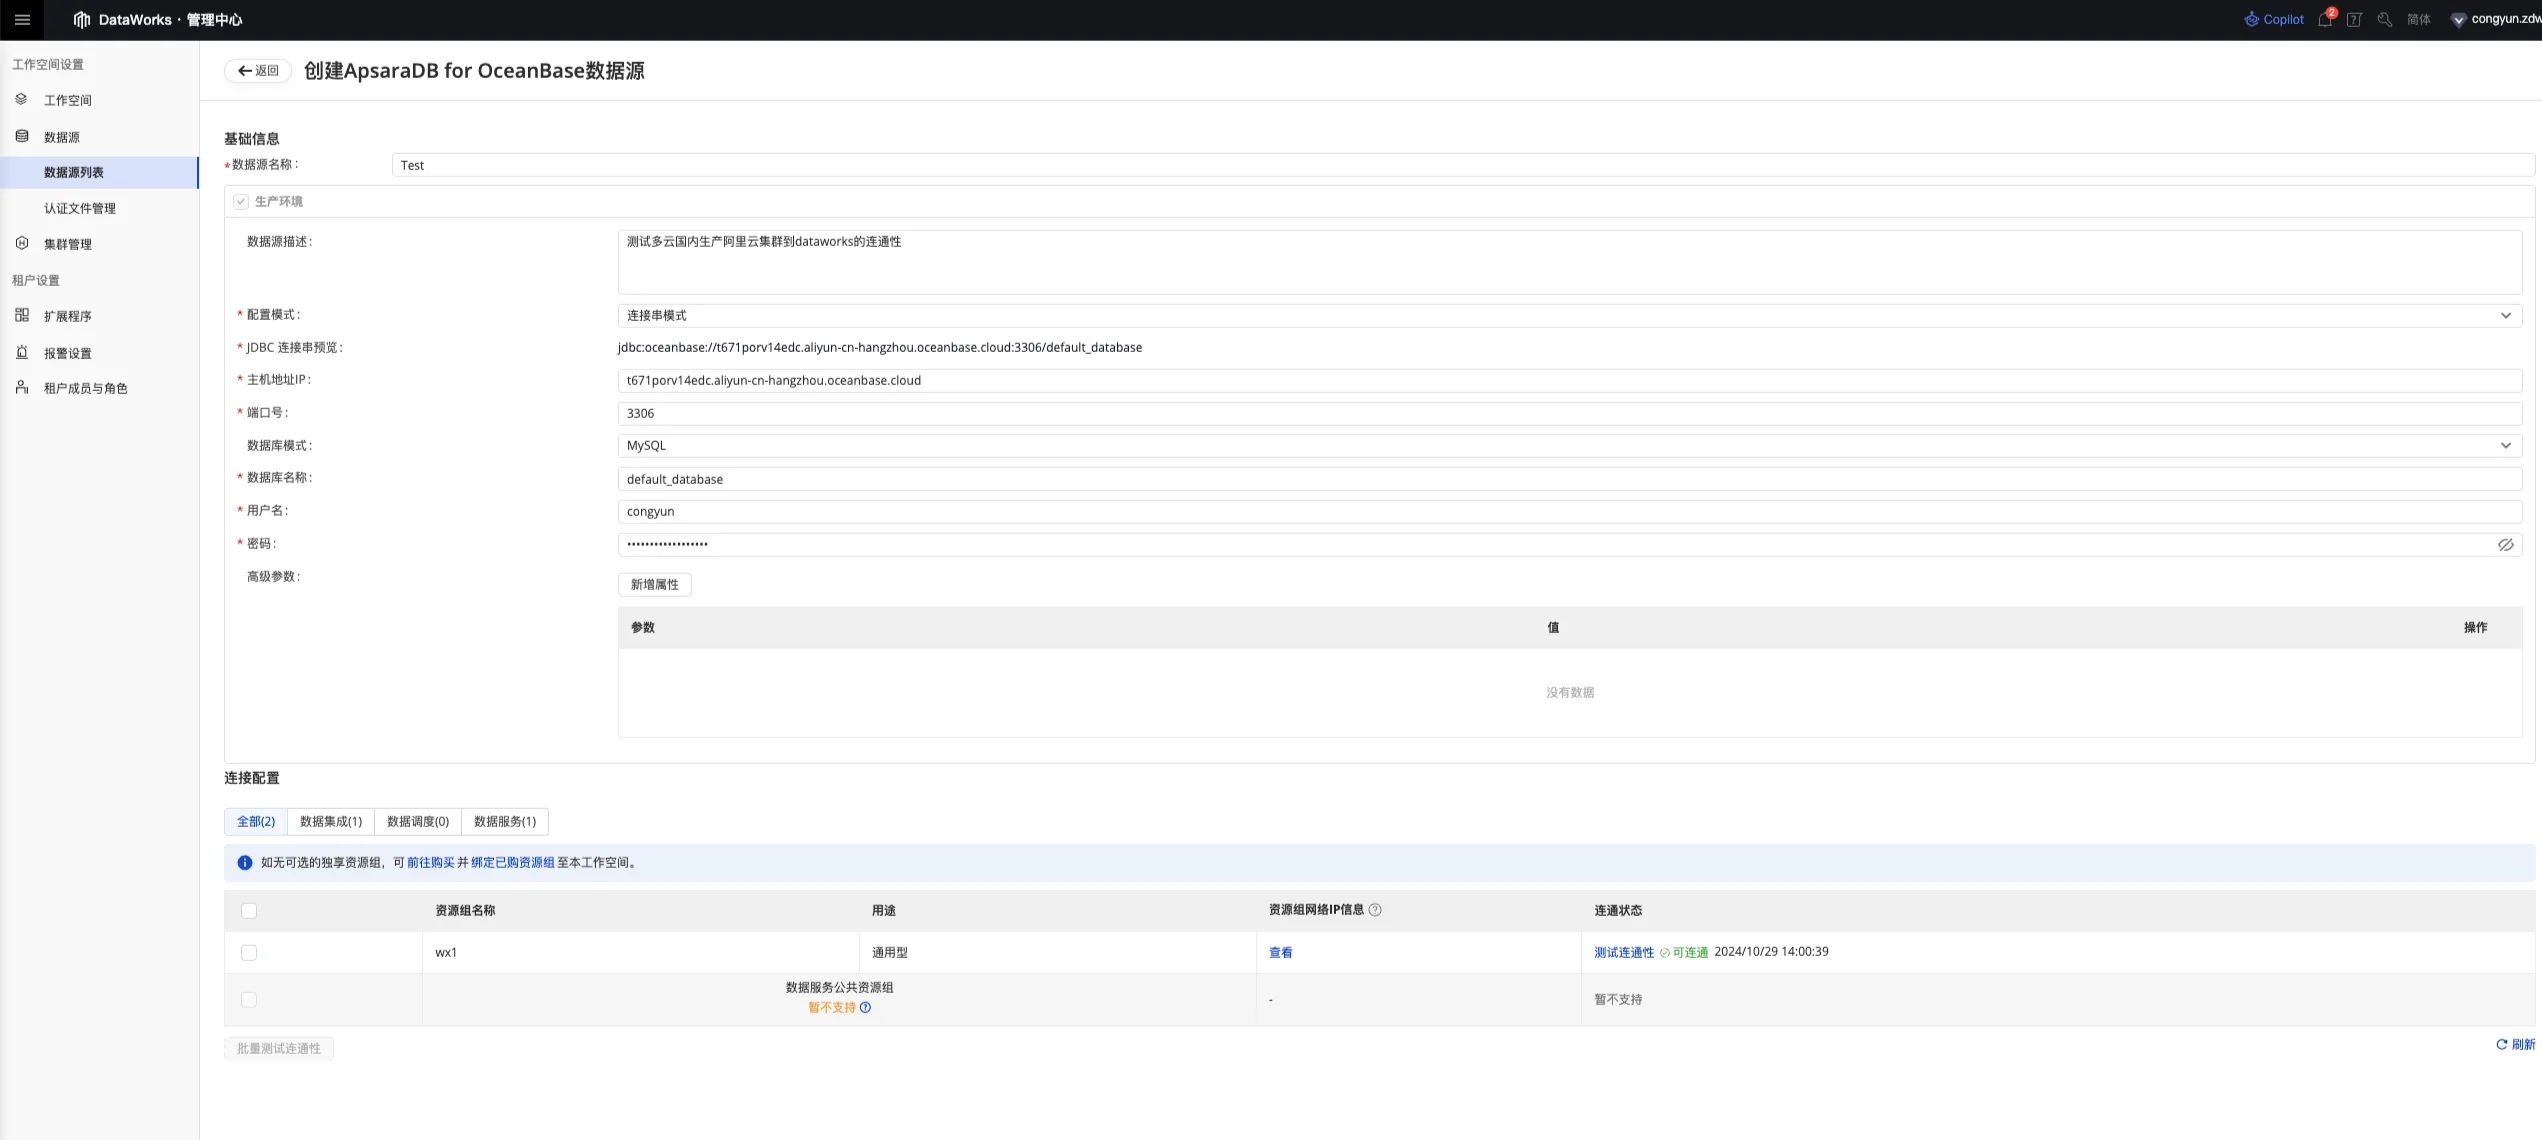Select the 数据集成(1) tab

coord(331,821)
